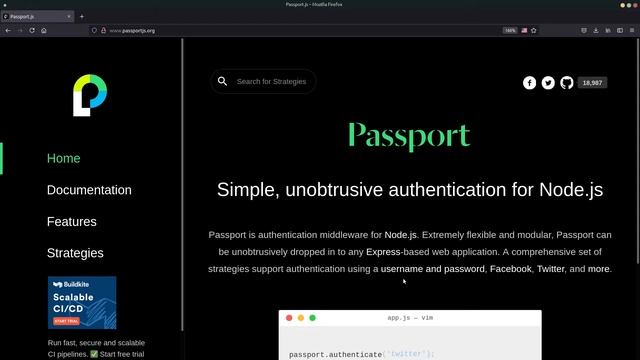640x360 pixels.
Task: Open the Facebook share icon
Action: pos(529,83)
